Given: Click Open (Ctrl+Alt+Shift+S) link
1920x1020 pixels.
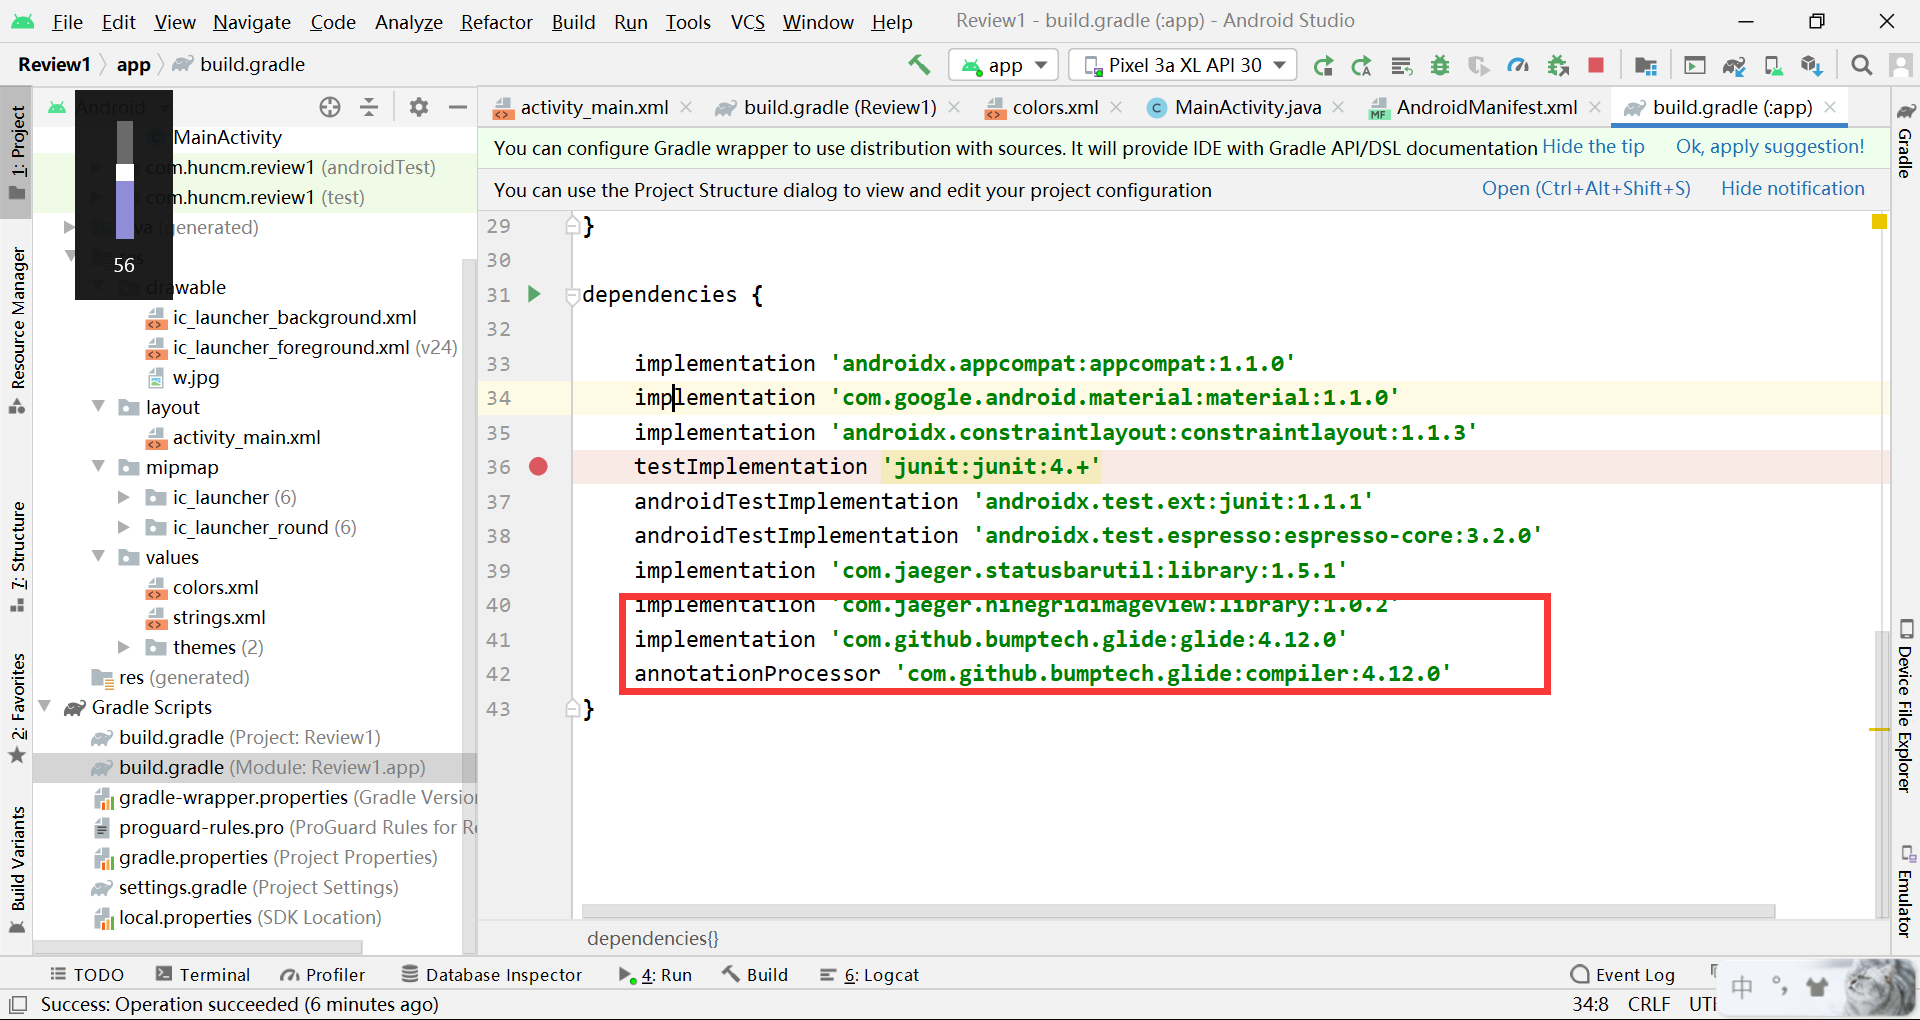Looking at the screenshot, I should (1586, 189).
